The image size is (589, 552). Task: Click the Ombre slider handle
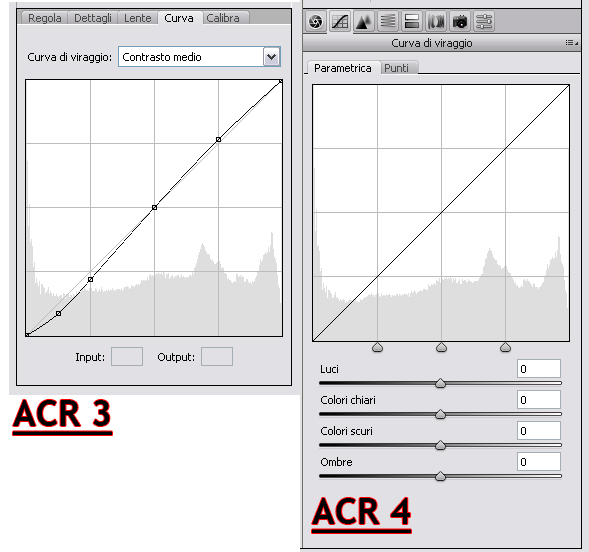[440, 476]
